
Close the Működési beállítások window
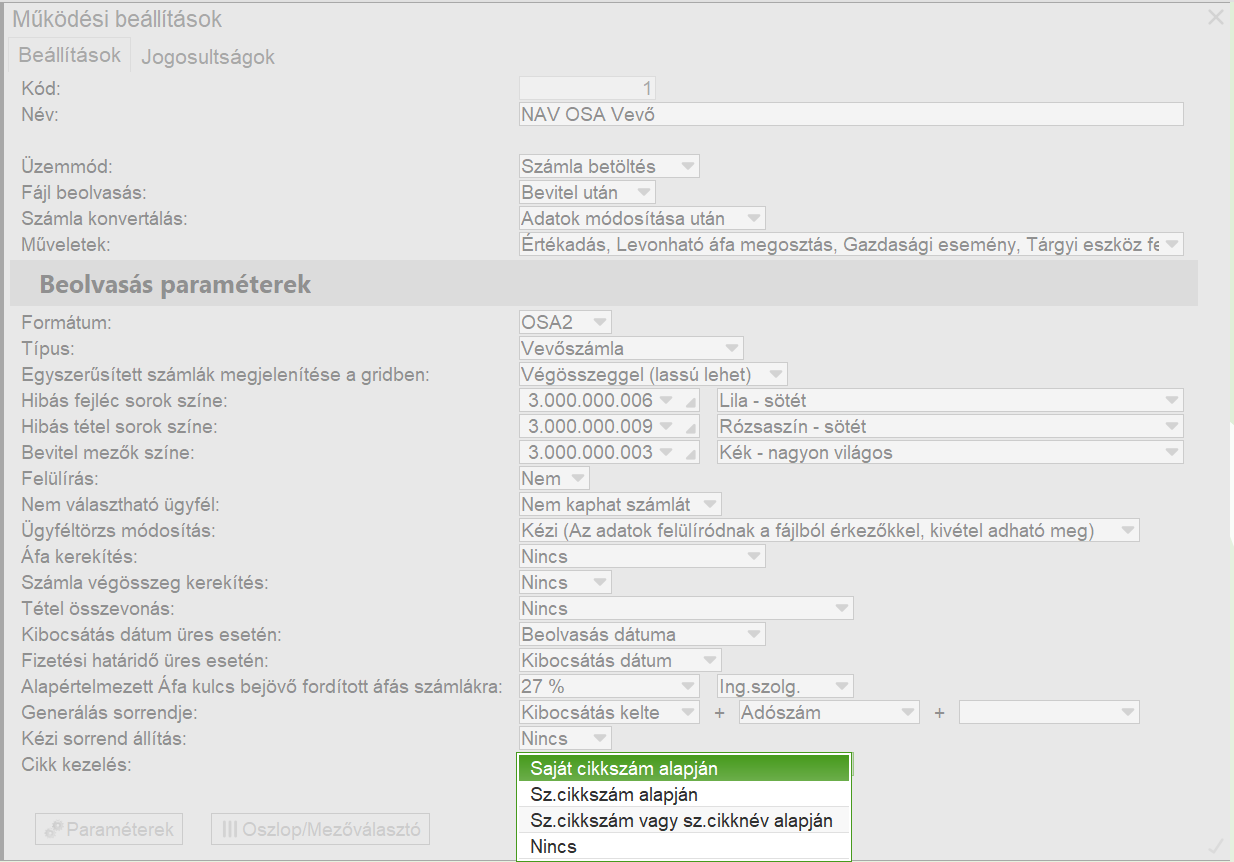point(1216,17)
